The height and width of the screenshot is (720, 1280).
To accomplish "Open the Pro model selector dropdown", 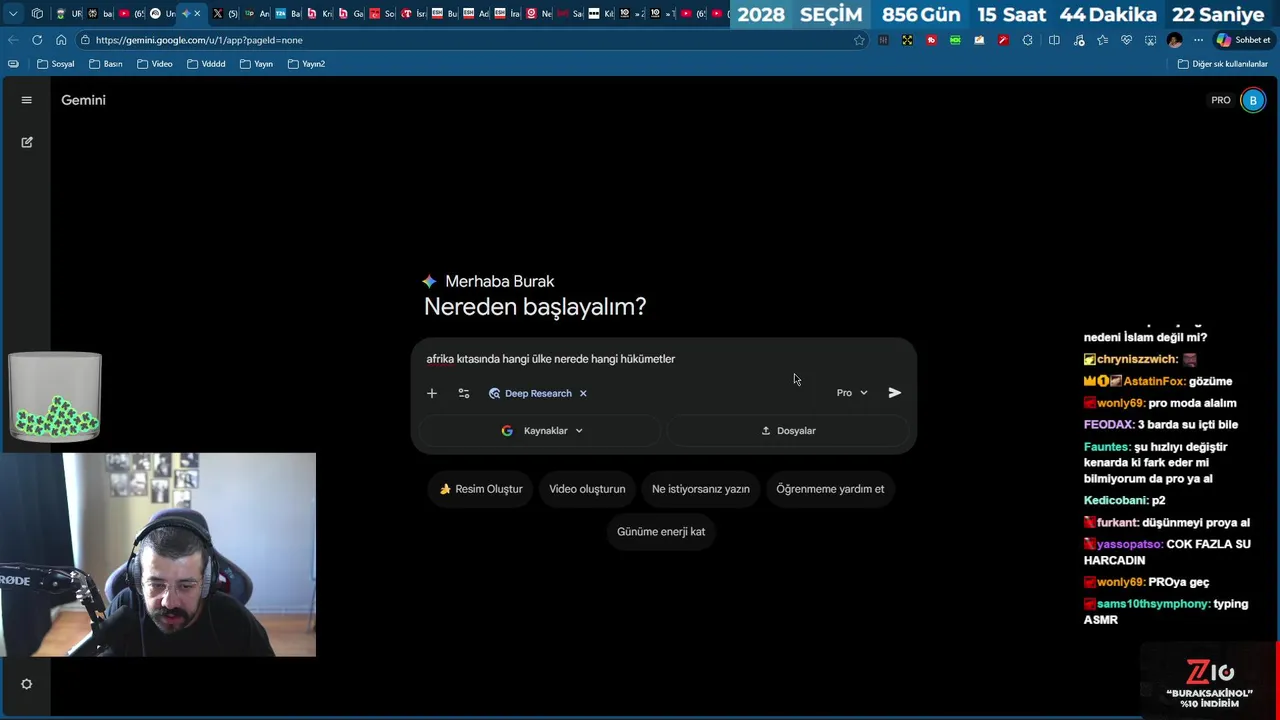I will pyautogui.click(x=852, y=393).
